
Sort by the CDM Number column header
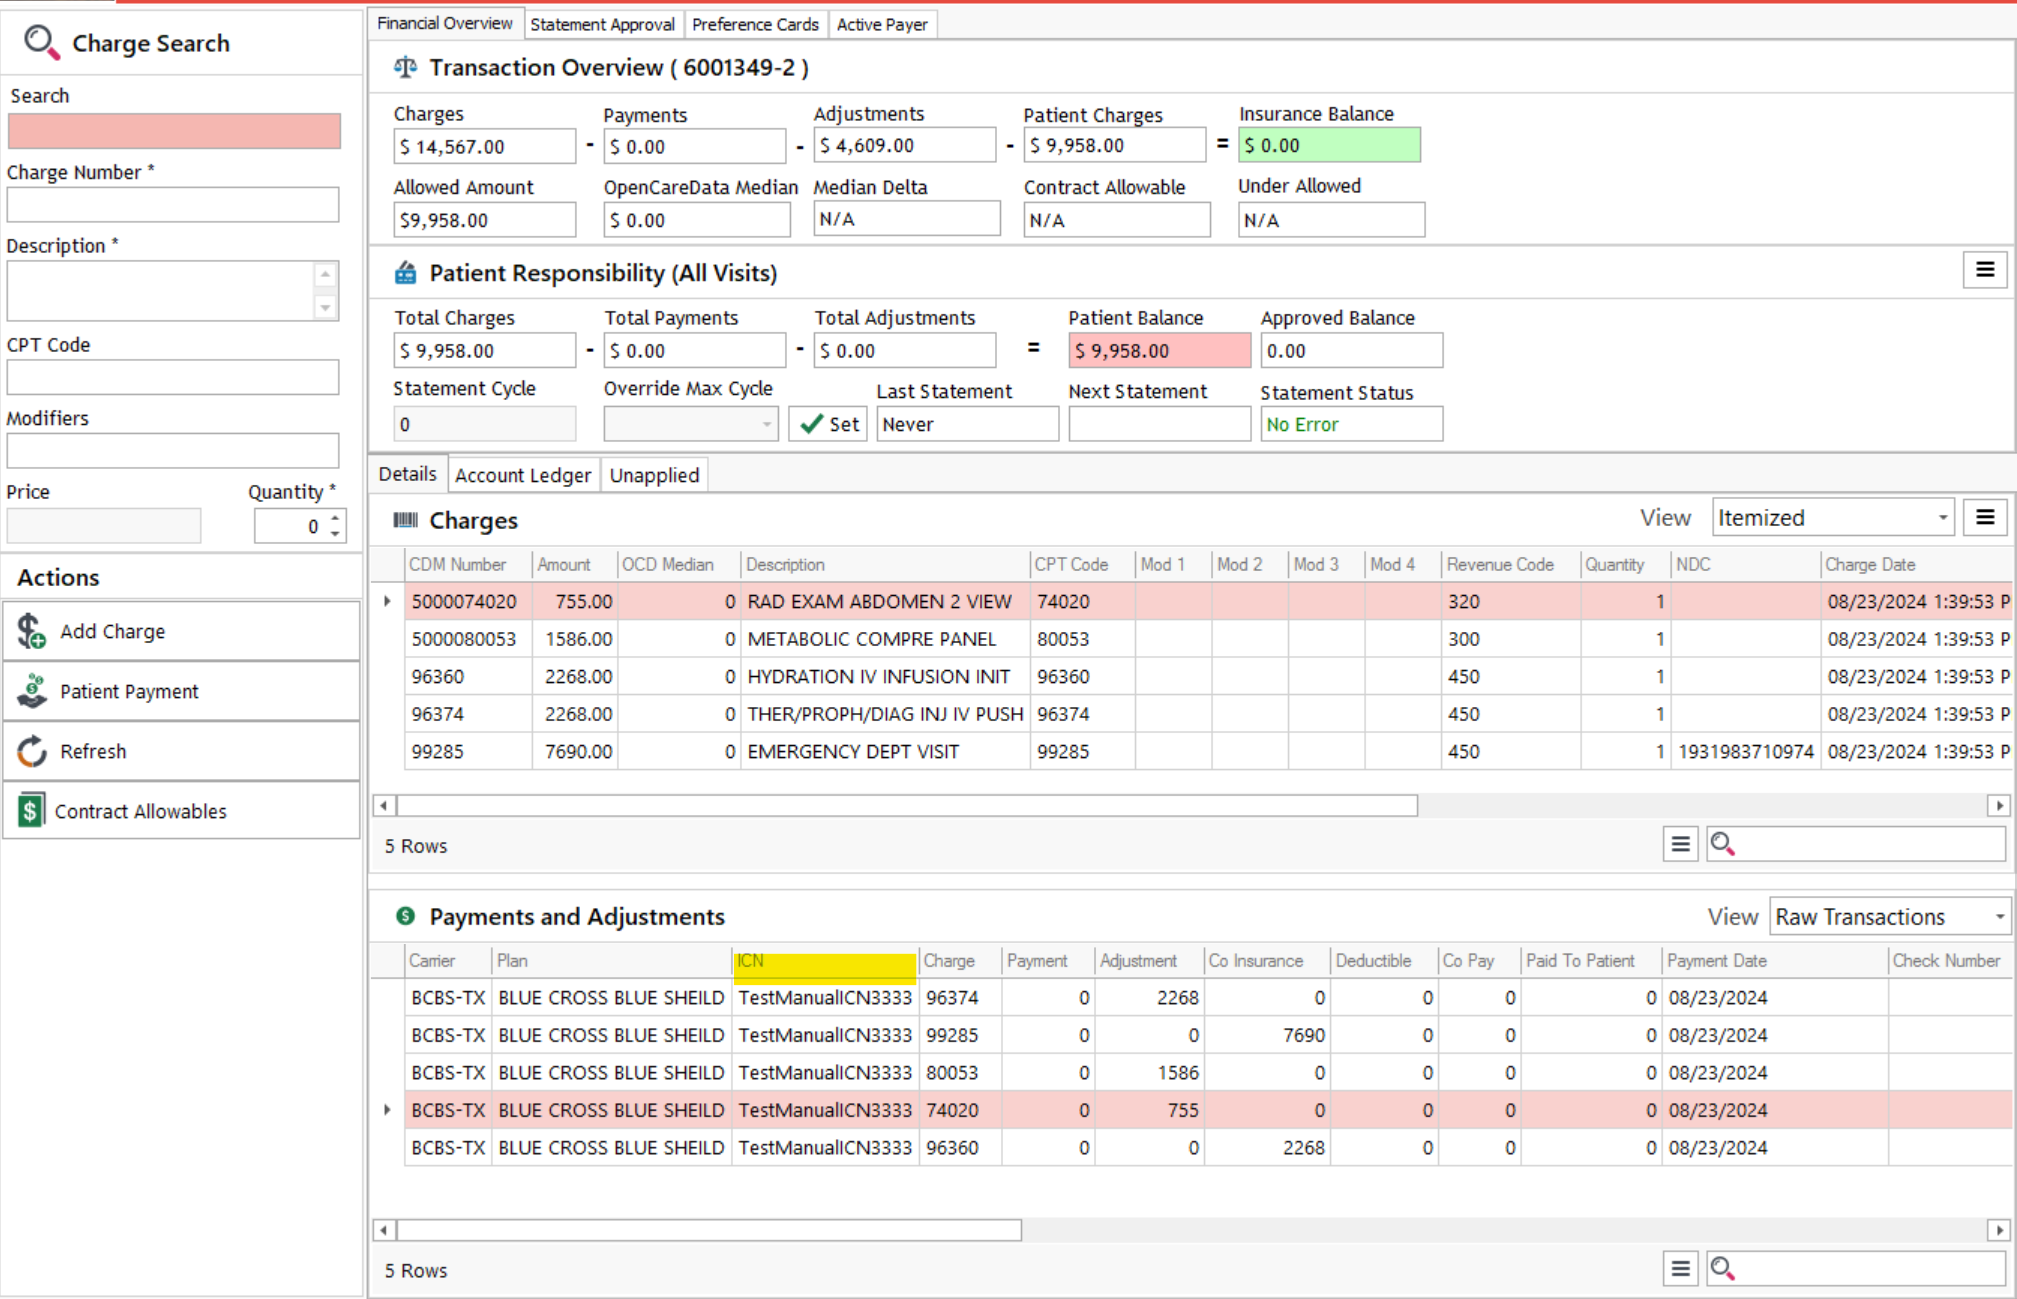[x=468, y=564]
